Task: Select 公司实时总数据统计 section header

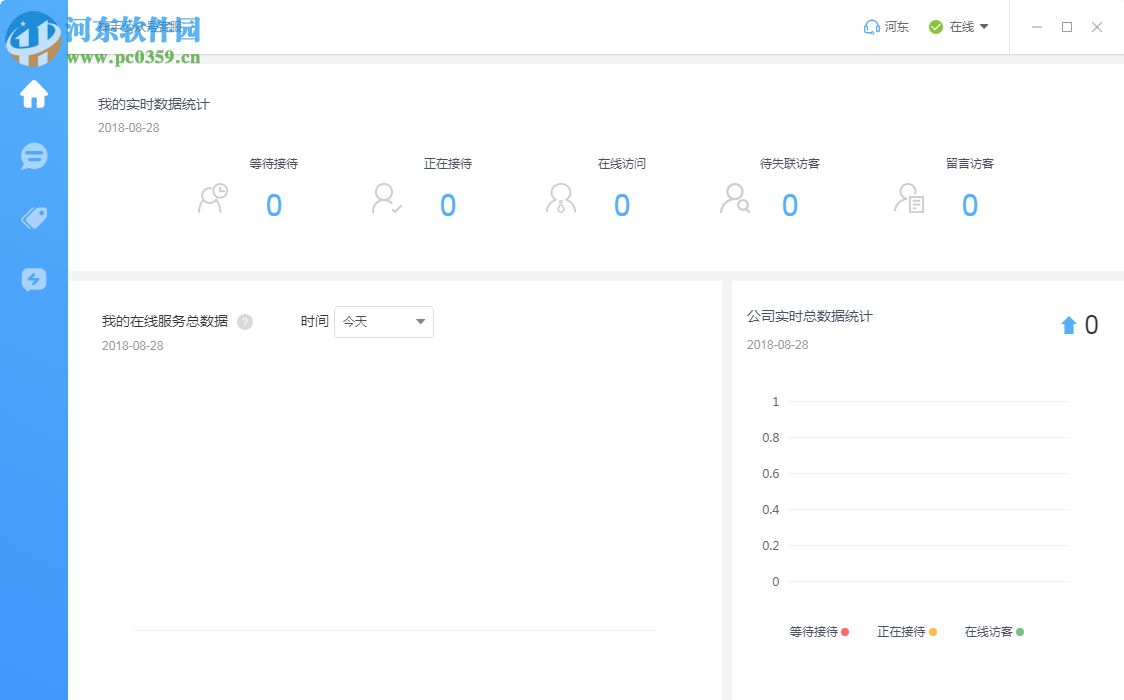Action: click(x=808, y=316)
